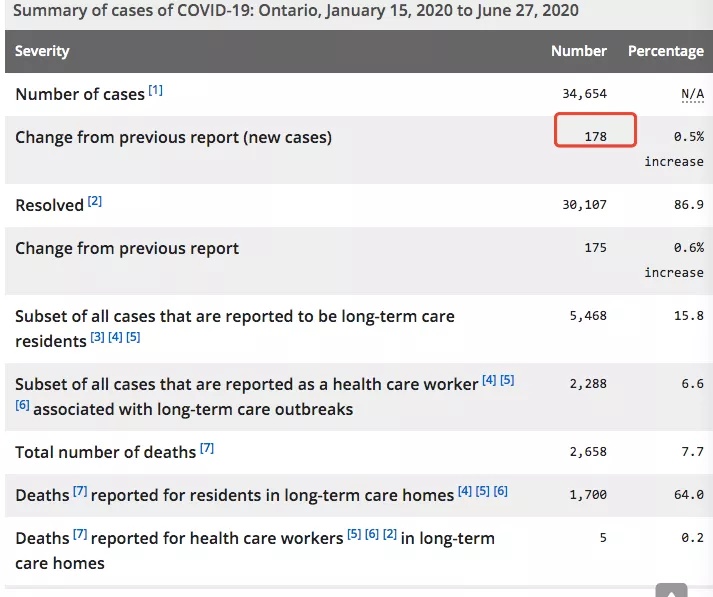Click the Percentage column header
This screenshot has width=713, height=597.
(666, 51)
